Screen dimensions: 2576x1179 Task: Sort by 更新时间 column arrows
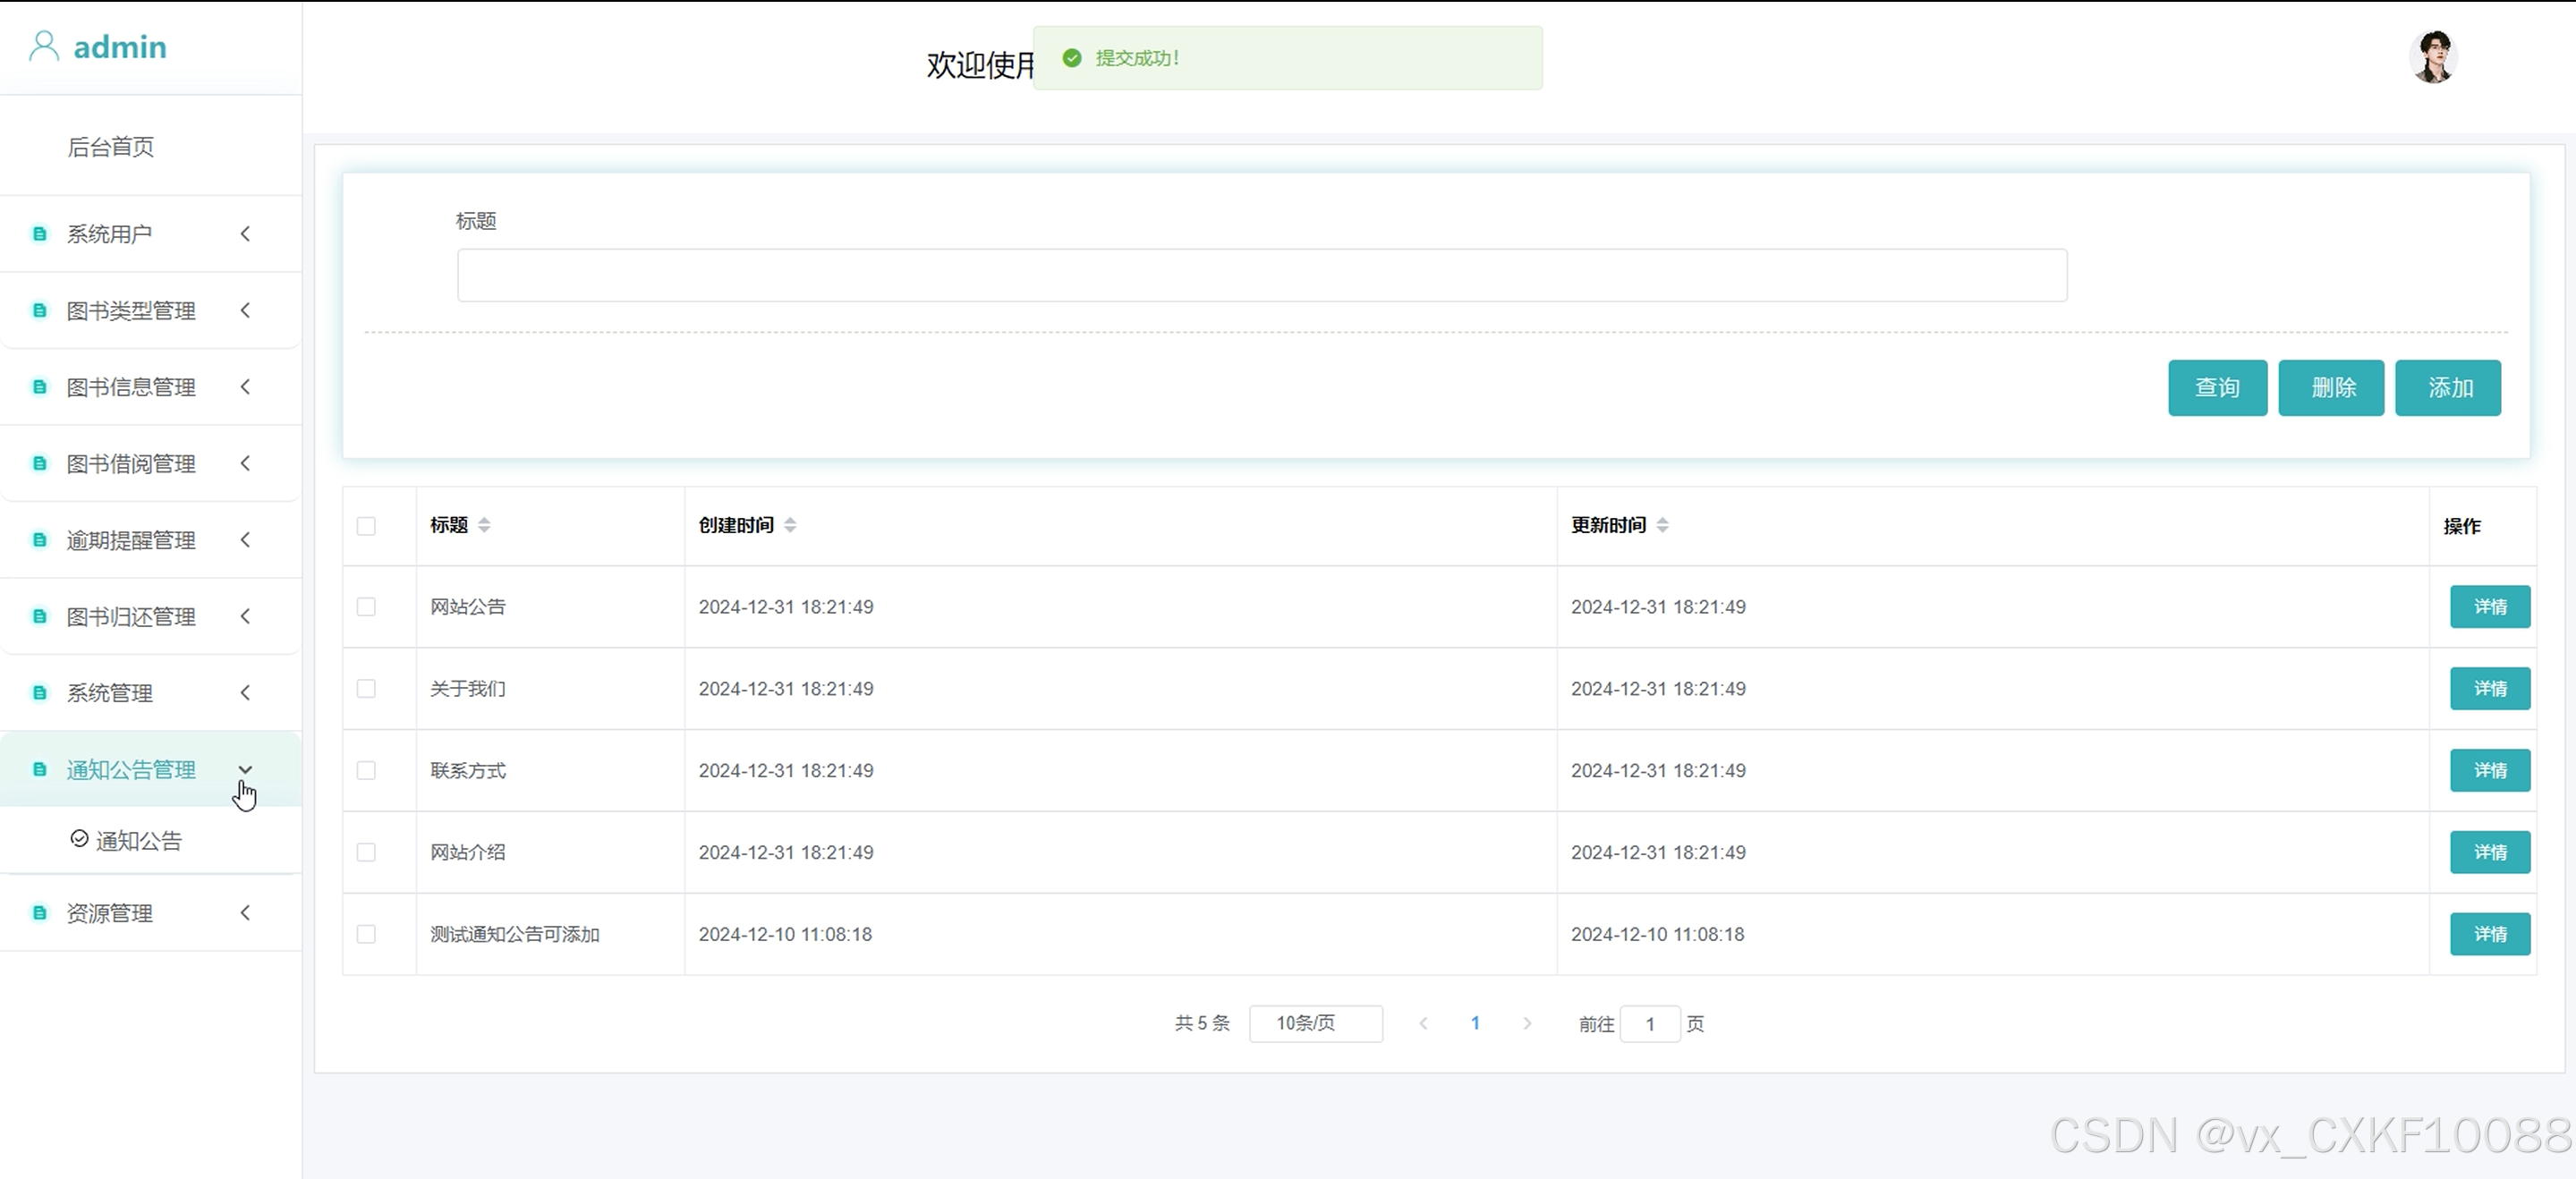click(x=1662, y=525)
